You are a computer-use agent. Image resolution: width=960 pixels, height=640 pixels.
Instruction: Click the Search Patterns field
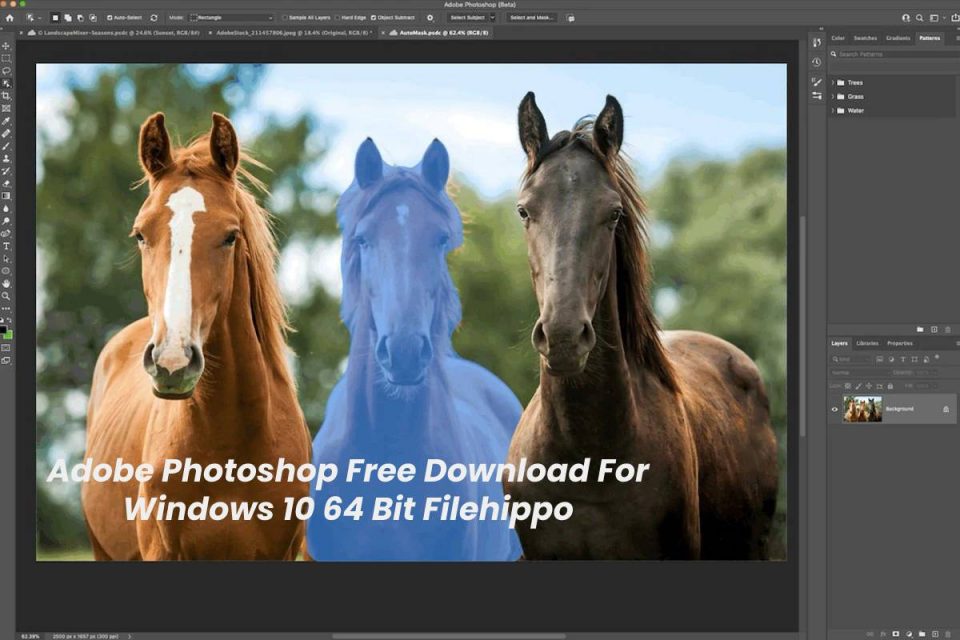coord(880,53)
